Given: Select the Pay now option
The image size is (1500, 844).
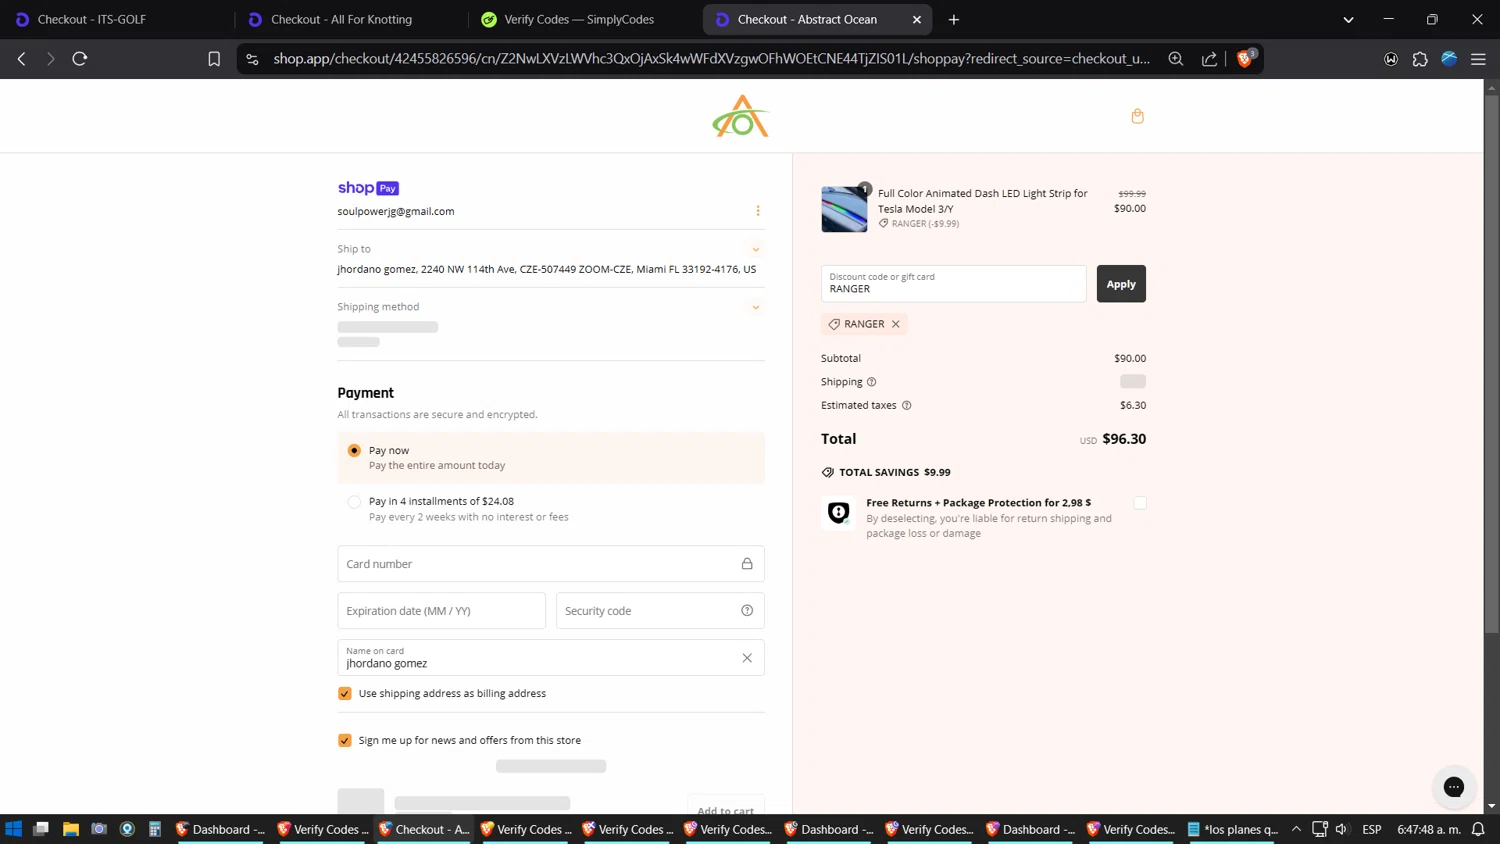Looking at the screenshot, I should click(x=354, y=451).
